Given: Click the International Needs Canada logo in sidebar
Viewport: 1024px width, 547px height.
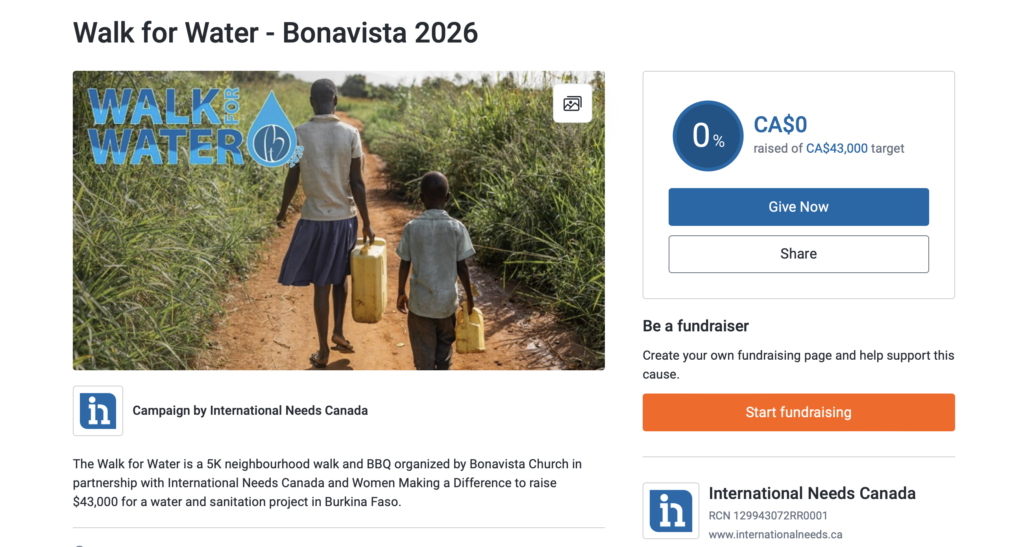Looking at the screenshot, I should (x=670, y=511).
